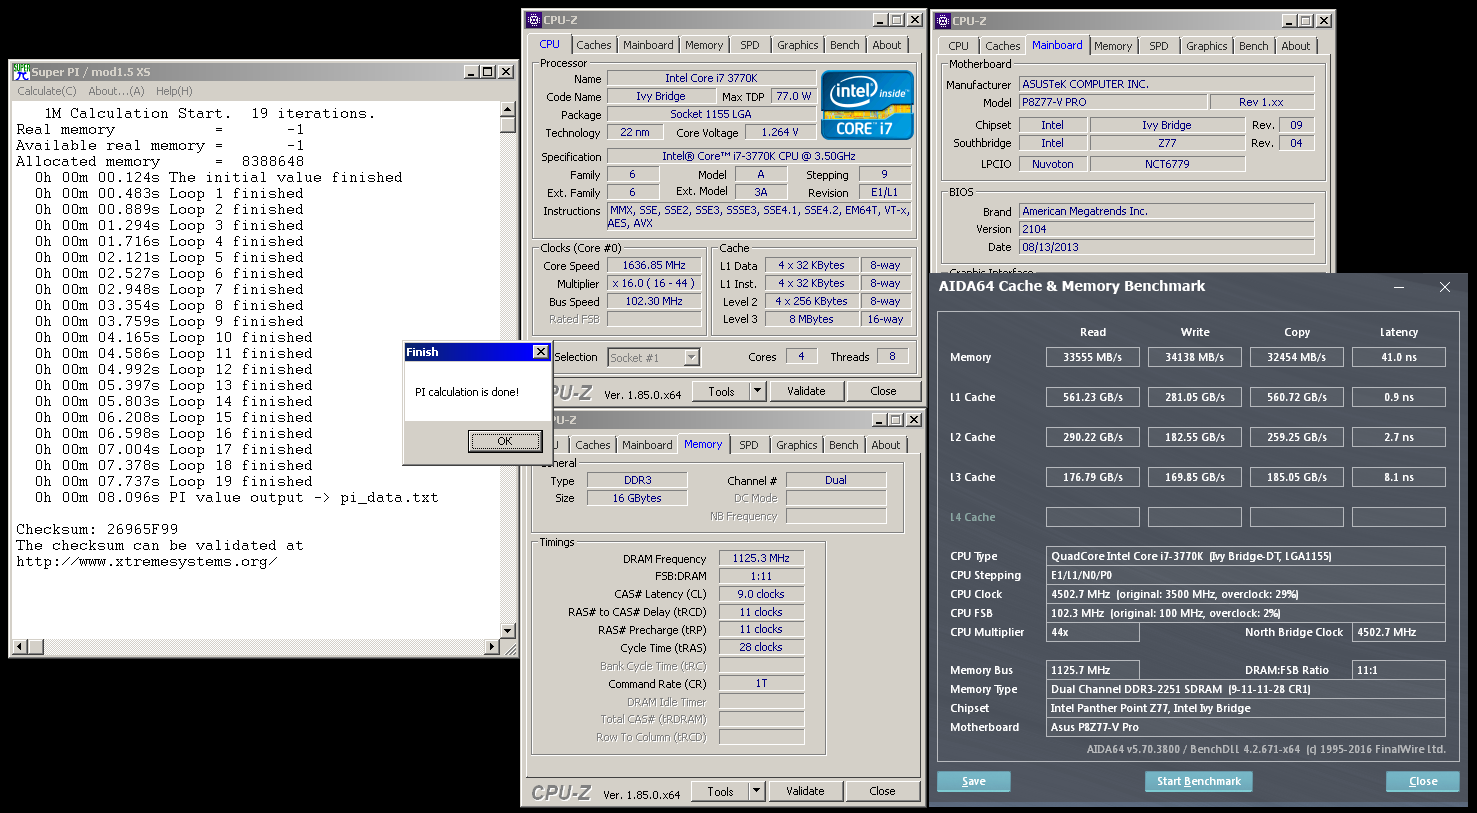Click the Core Speed value 1636.85 MHz

(x=654, y=266)
